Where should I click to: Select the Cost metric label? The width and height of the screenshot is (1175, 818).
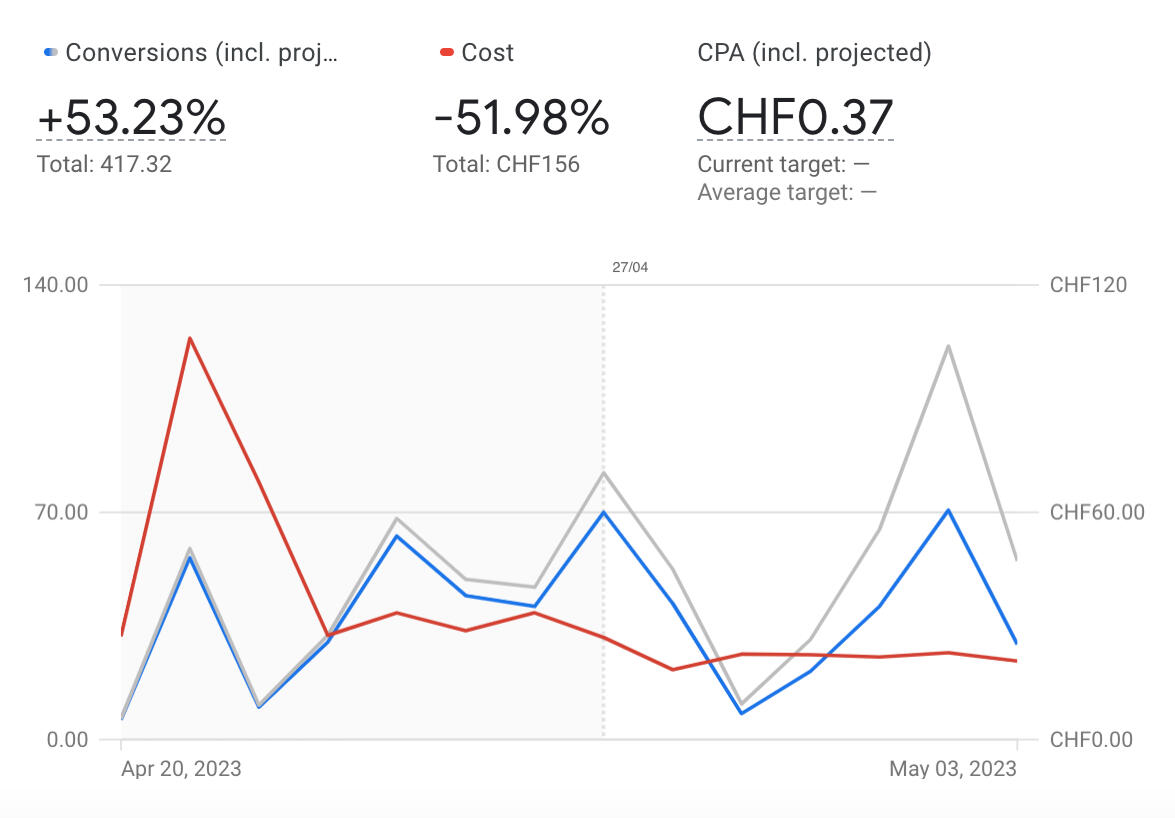(488, 53)
